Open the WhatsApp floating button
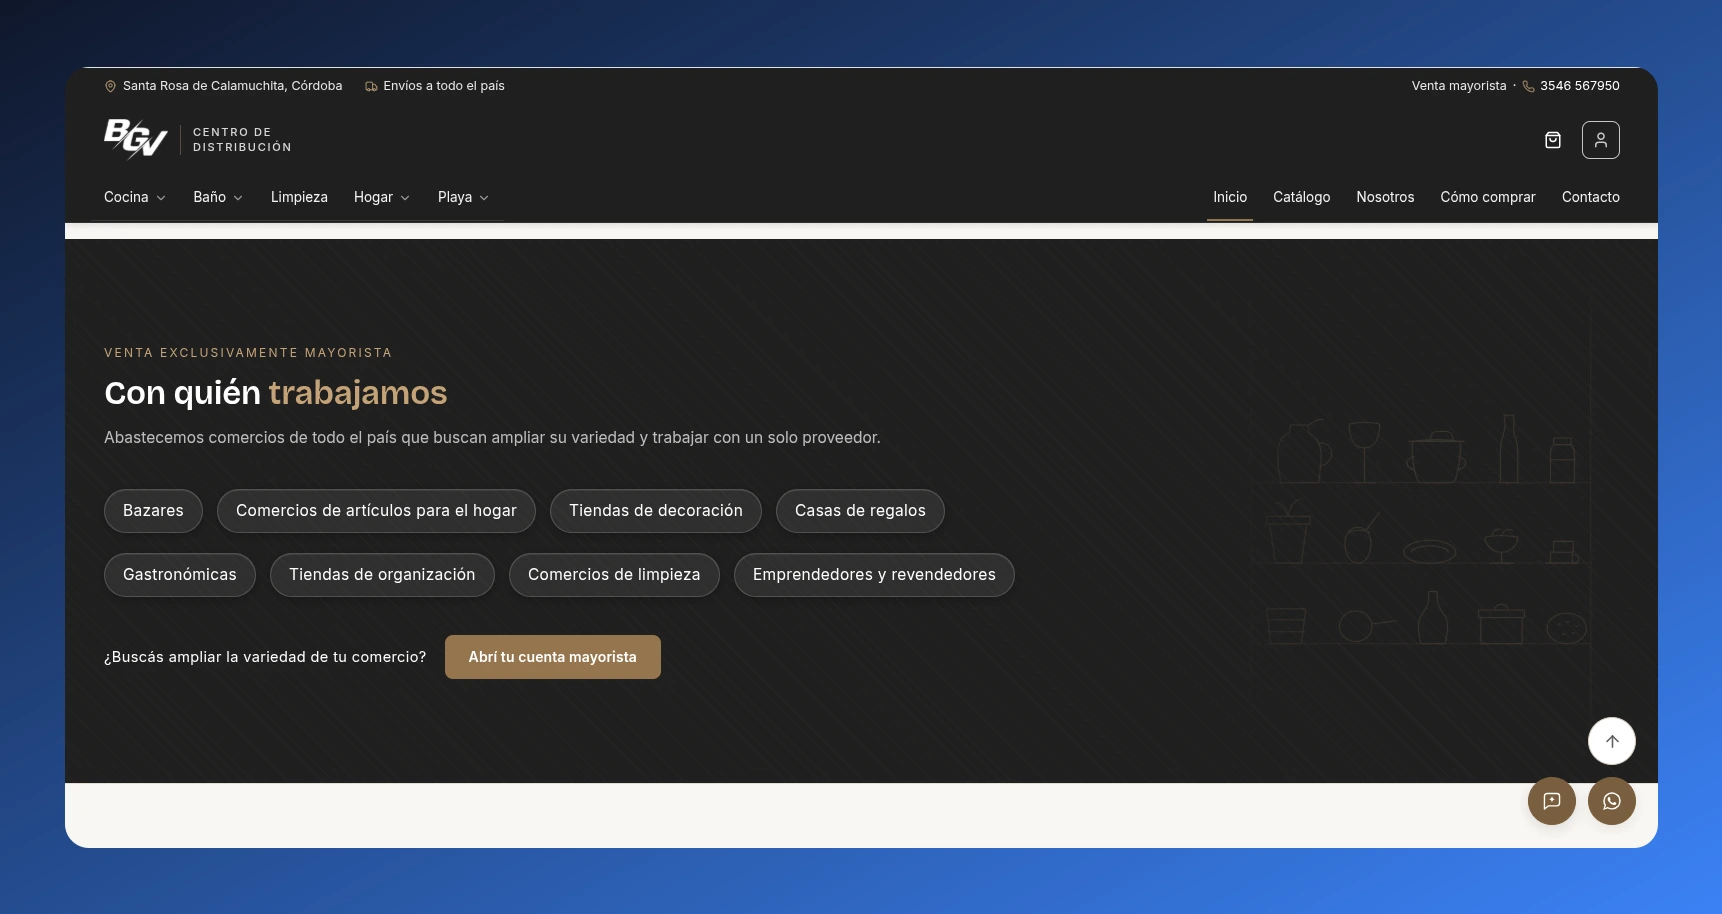Screen dimensions: 1722x914 [x=1612, y=801]
